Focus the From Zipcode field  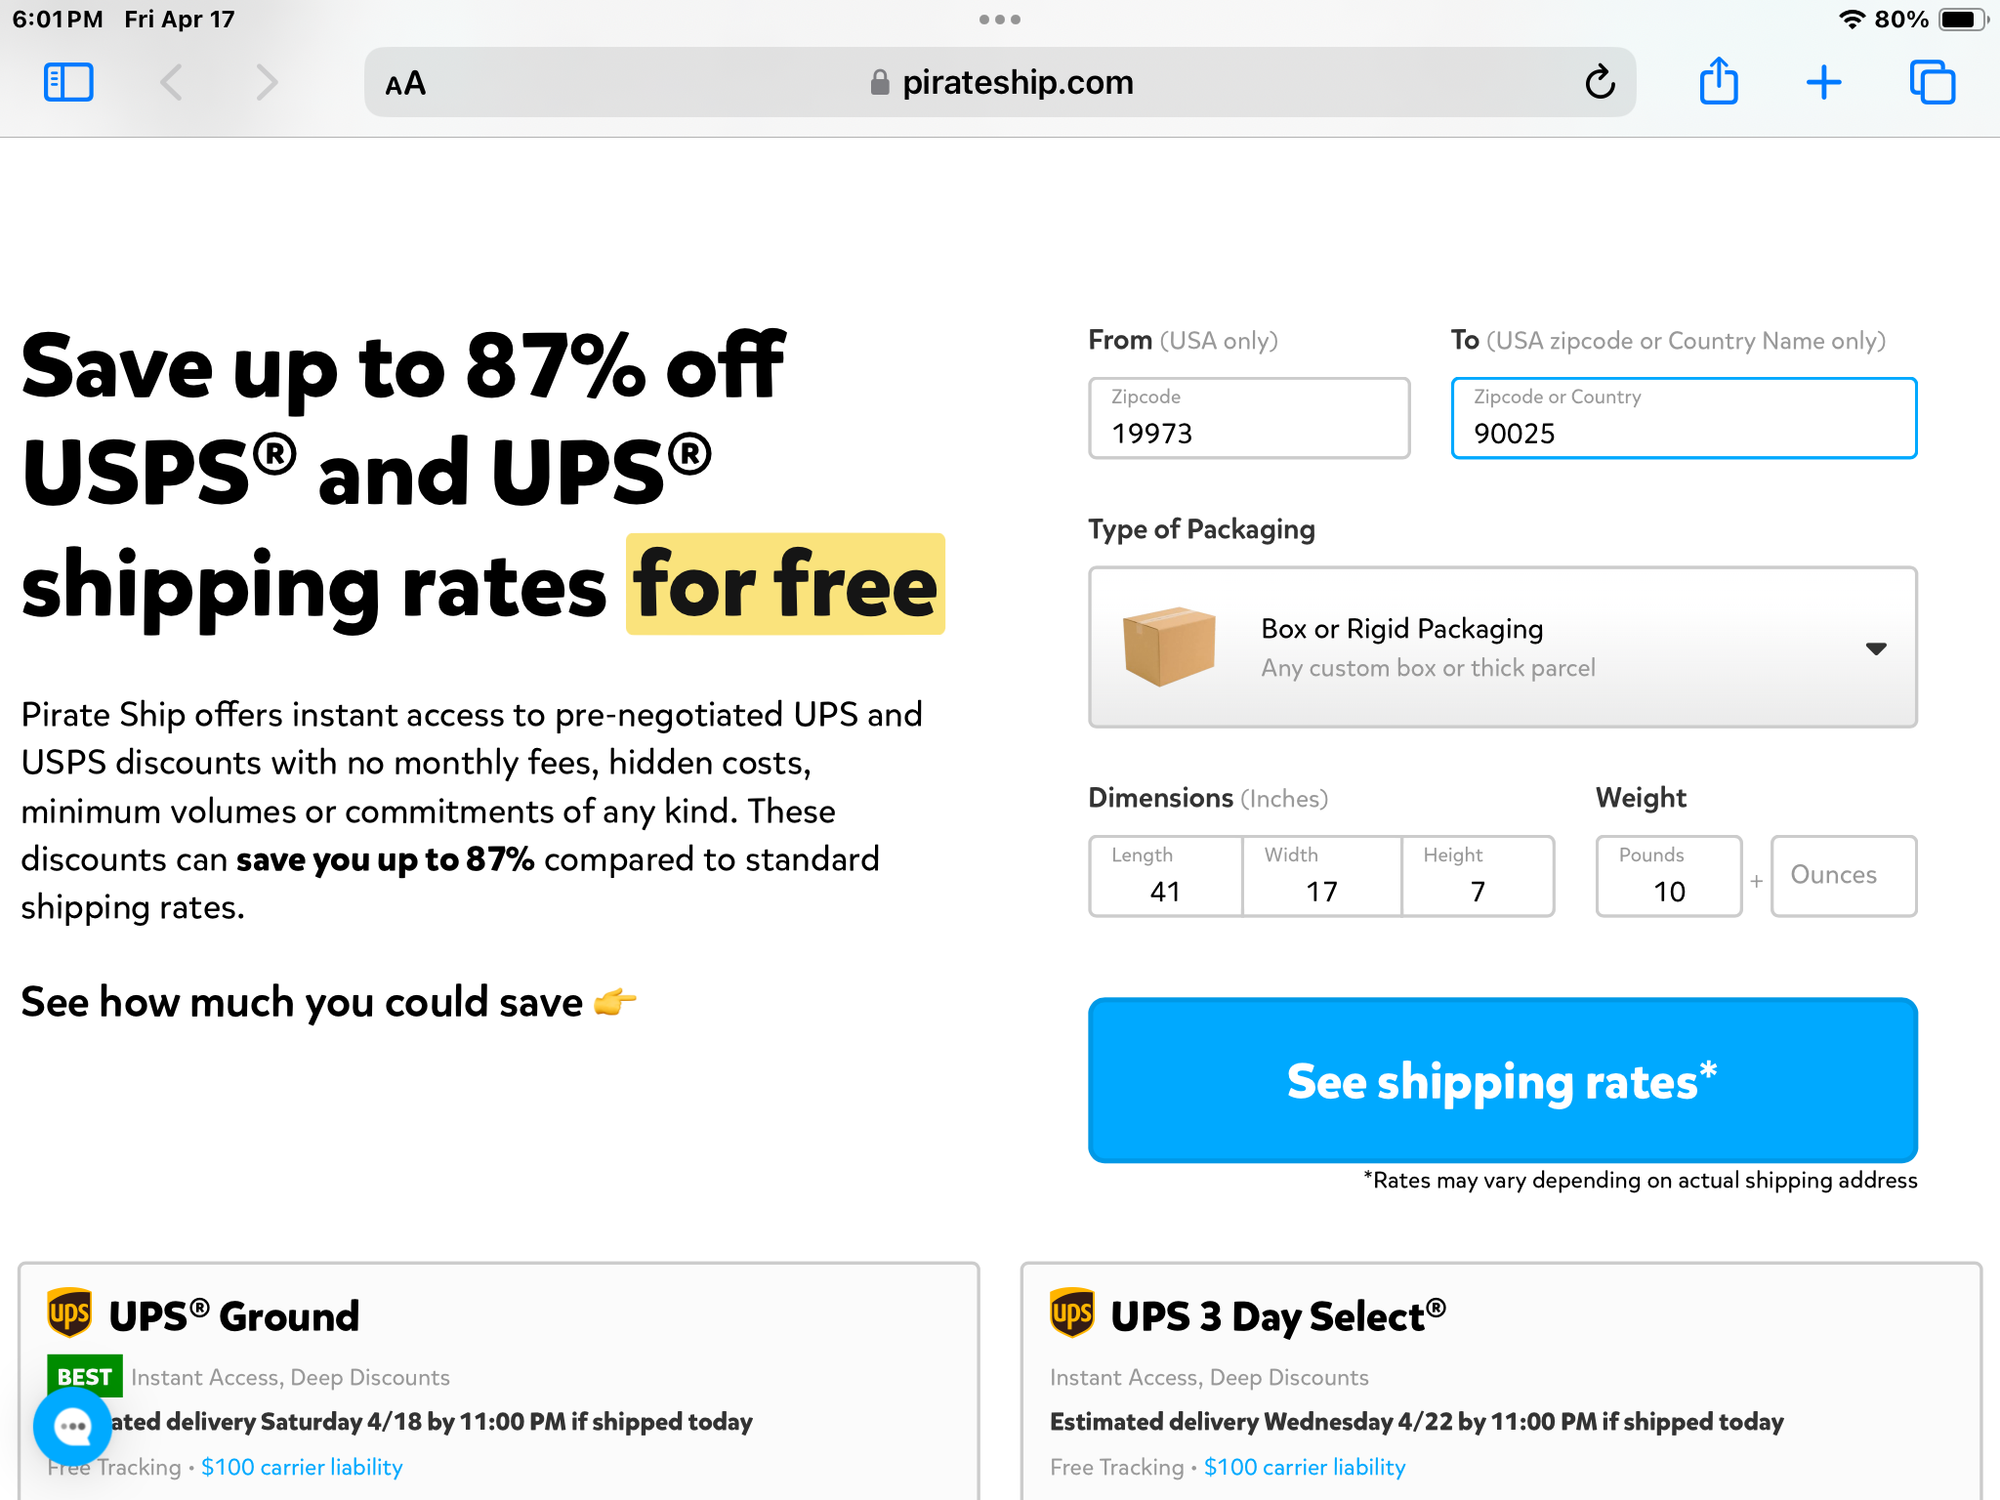pos(1249,419)
